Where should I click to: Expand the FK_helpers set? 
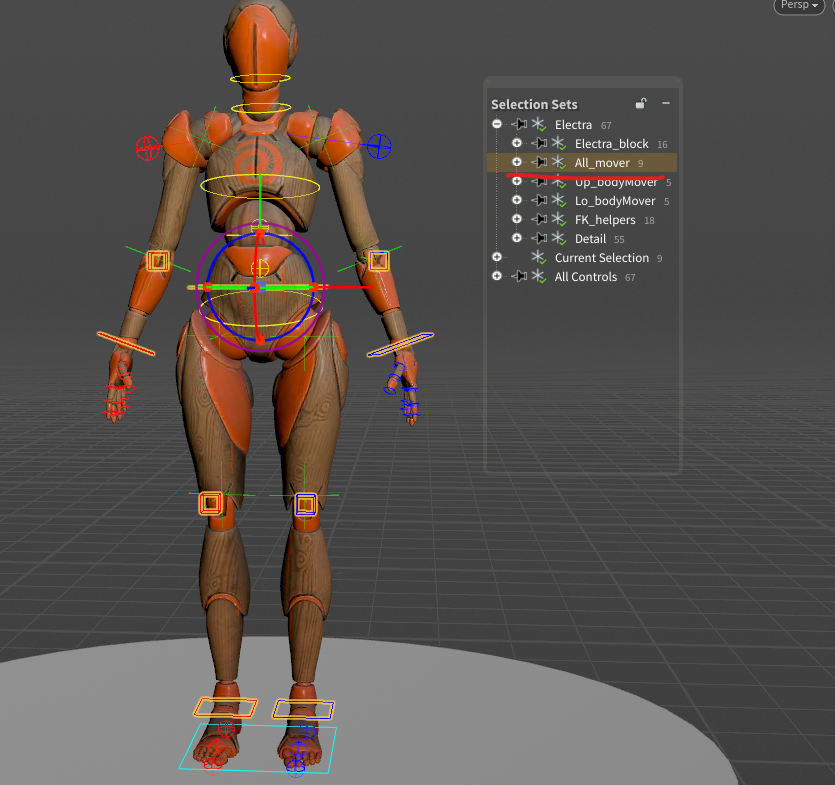[x=517, y=219]
